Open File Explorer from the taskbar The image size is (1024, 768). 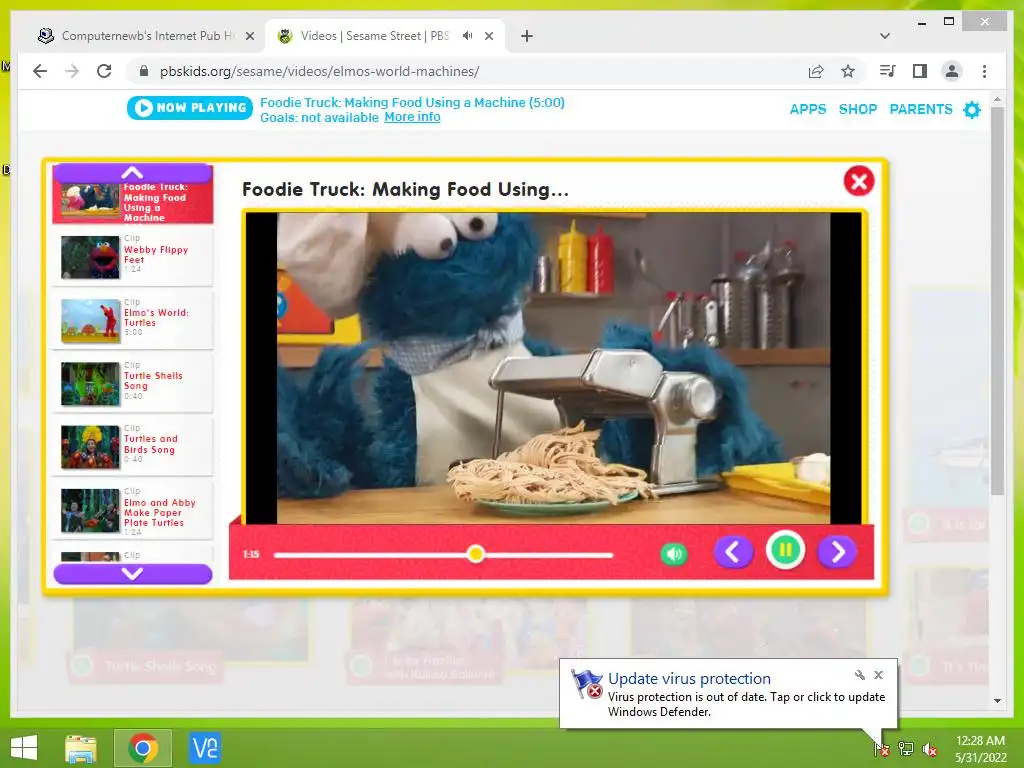click(80, 748)
